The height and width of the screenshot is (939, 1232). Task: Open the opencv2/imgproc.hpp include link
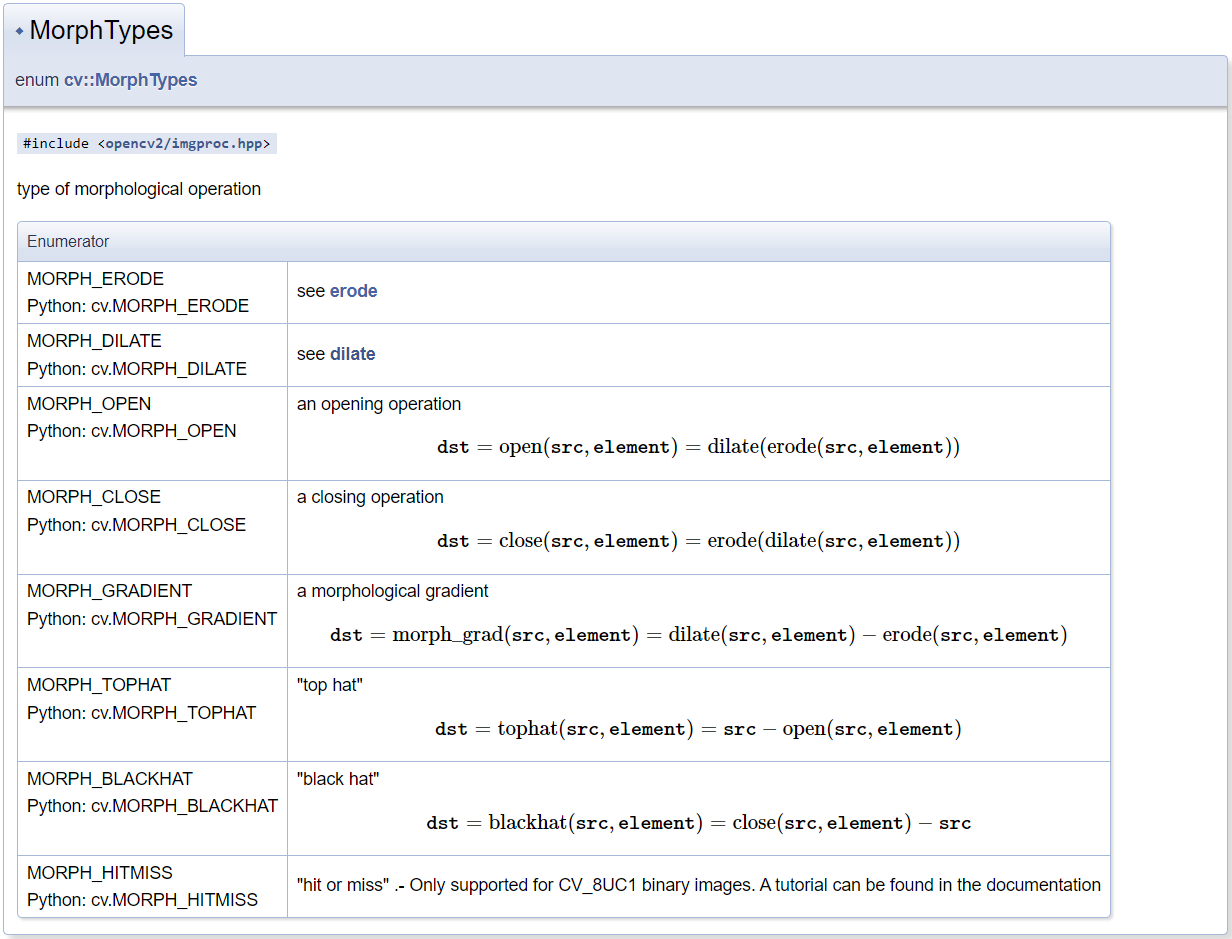click(x=183, y=144)
